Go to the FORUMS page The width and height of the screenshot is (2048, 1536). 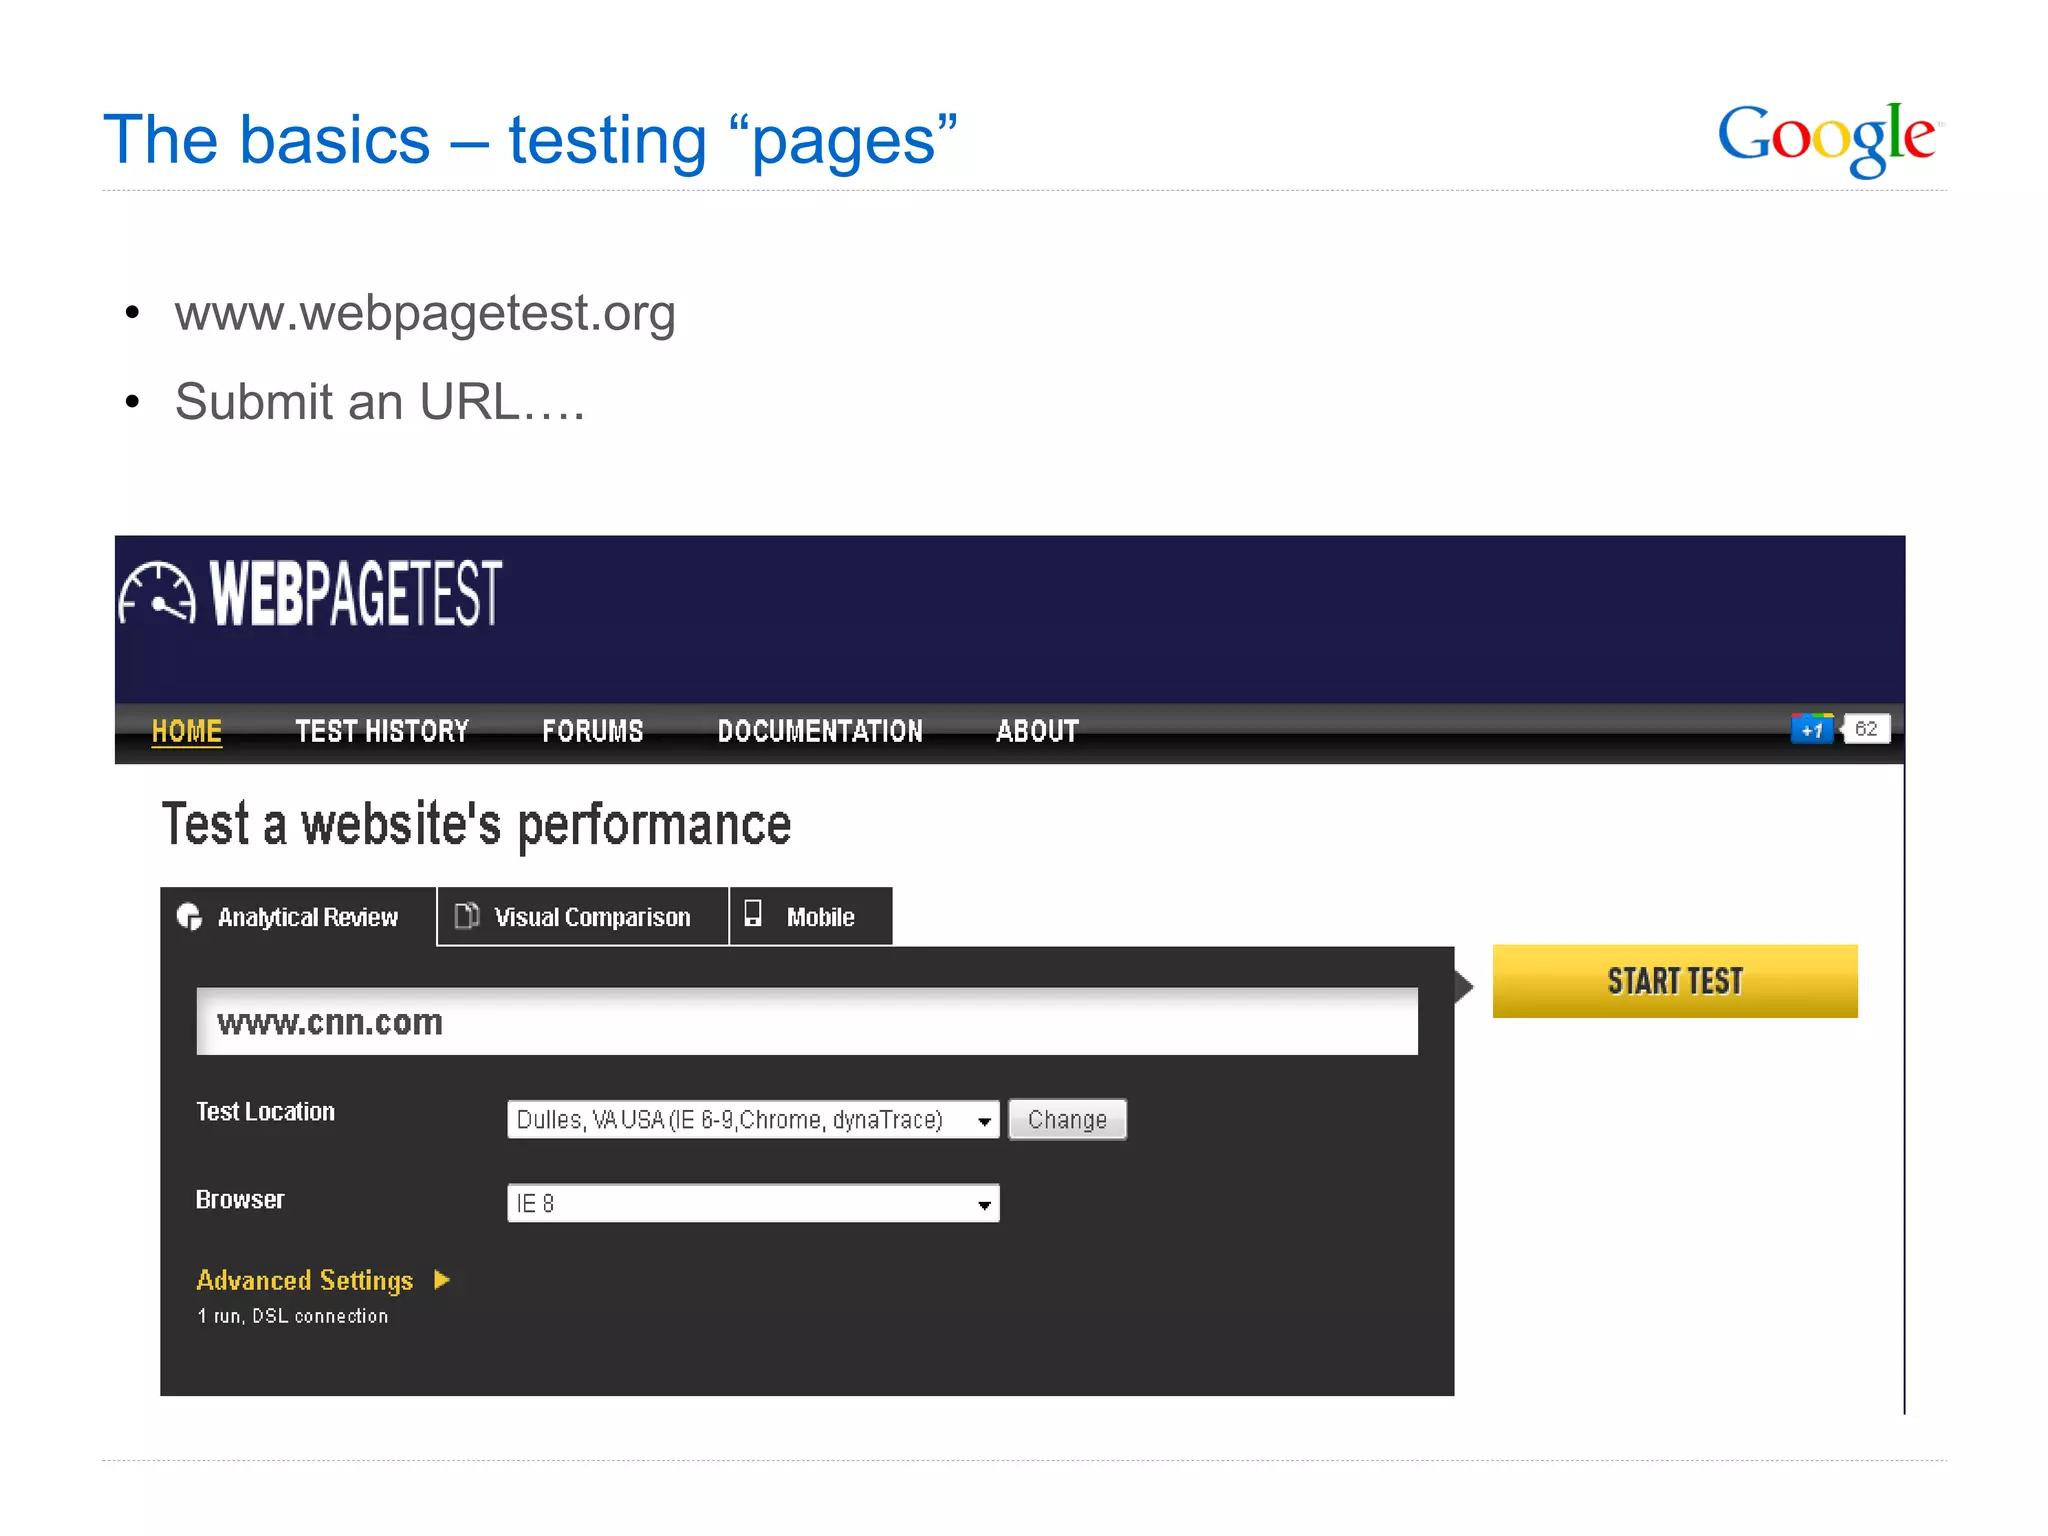coord(593,731)
